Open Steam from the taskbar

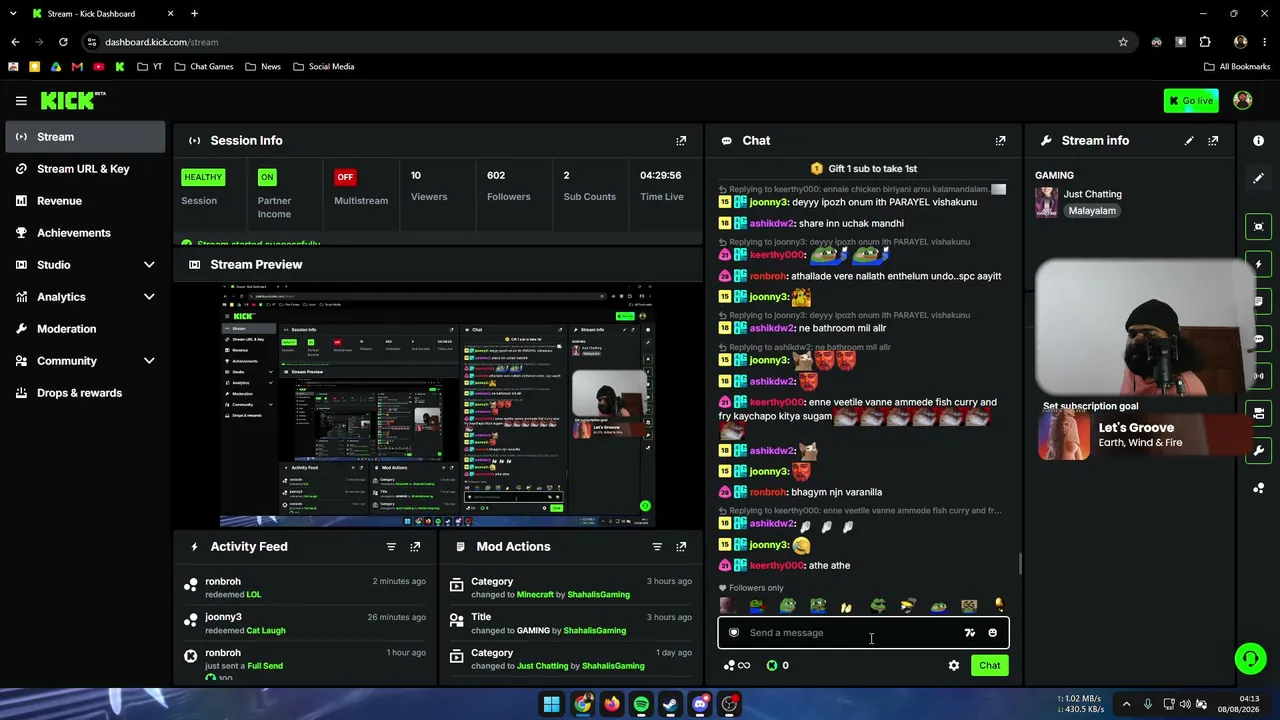[x=670, y=704]
